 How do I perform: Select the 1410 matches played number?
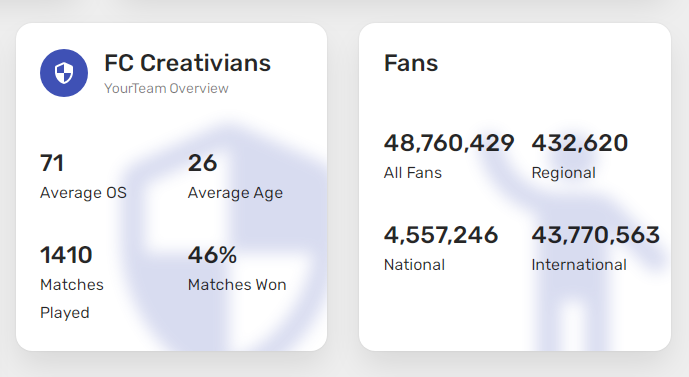(66, 255)
